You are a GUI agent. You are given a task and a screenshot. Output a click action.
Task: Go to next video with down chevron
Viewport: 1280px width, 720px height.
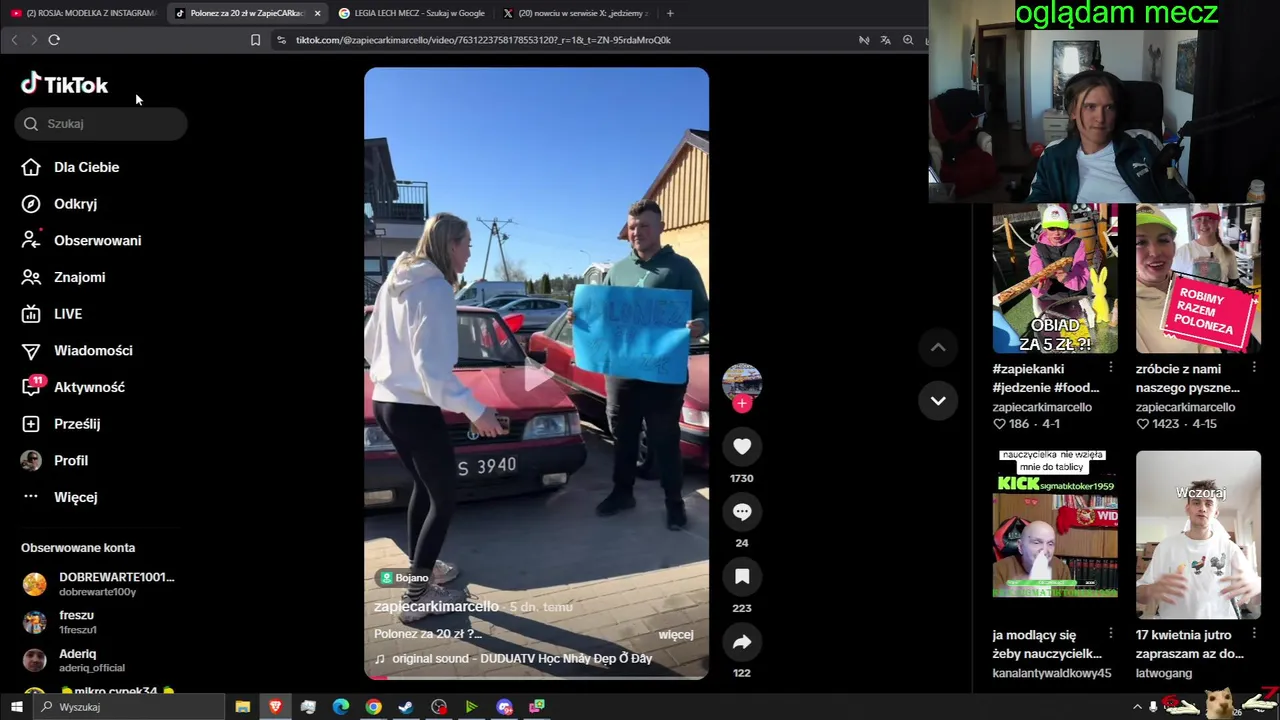[x=938, y=400]
